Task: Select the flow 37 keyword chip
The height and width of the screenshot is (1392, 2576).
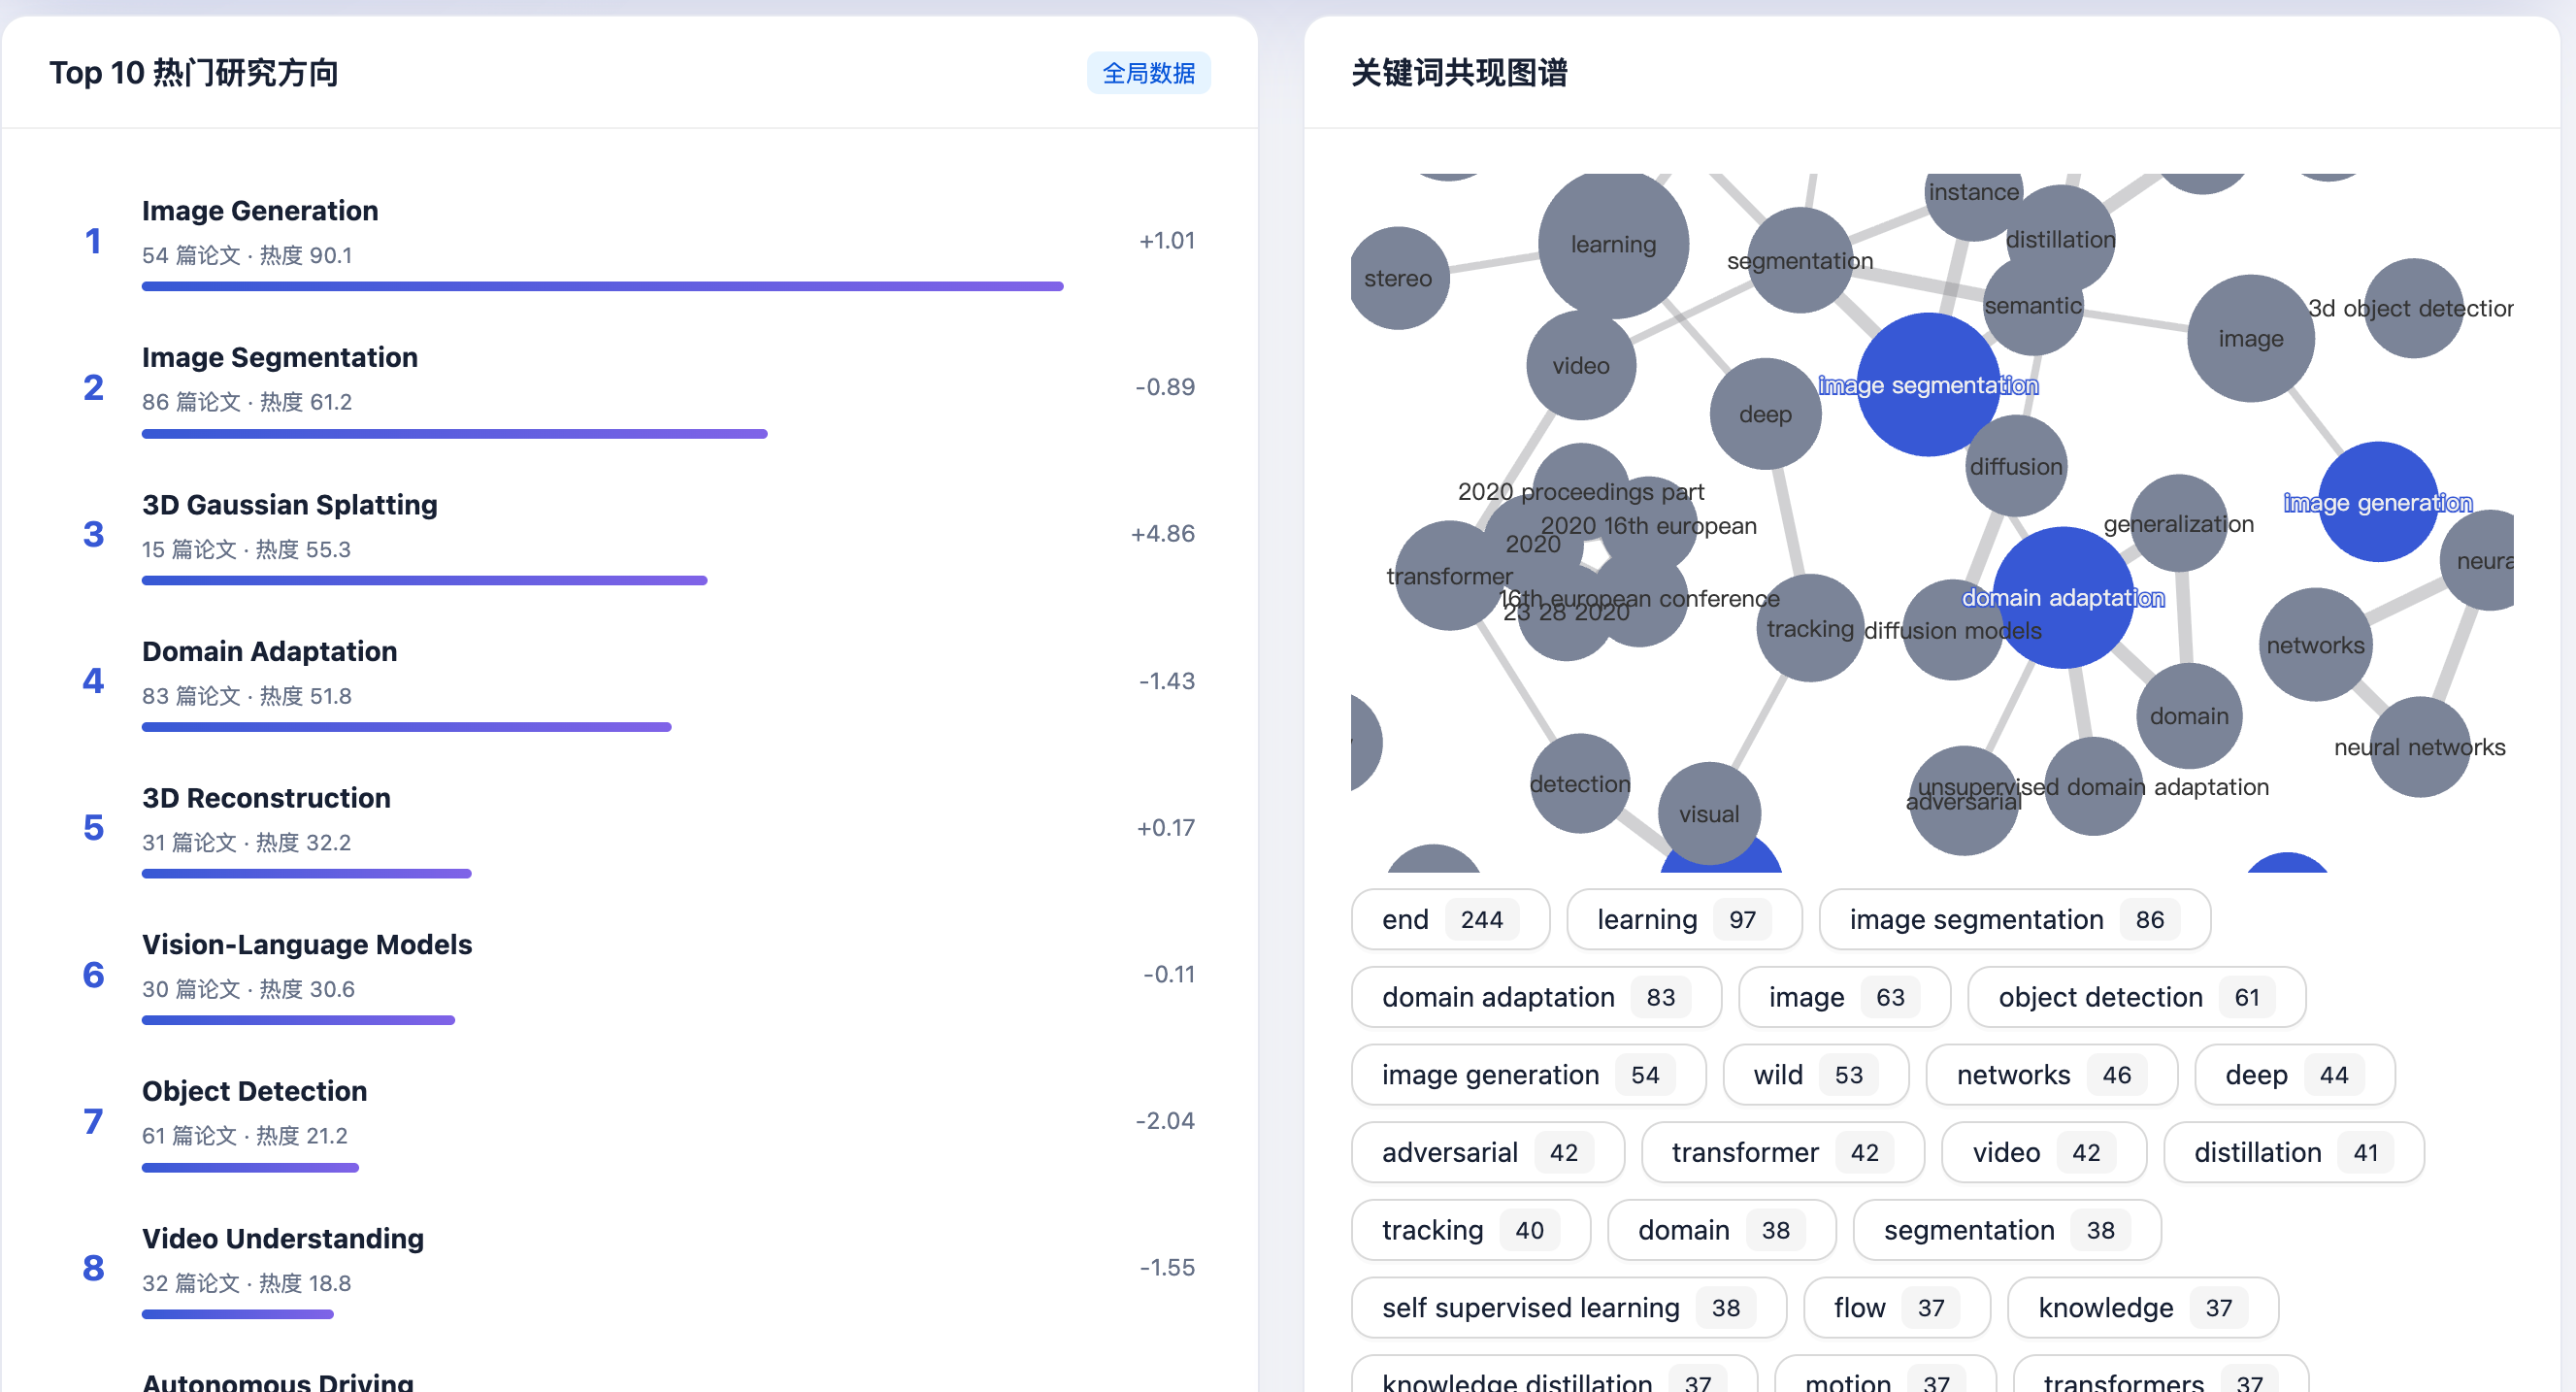Action: click(x=1896, y=1308)
